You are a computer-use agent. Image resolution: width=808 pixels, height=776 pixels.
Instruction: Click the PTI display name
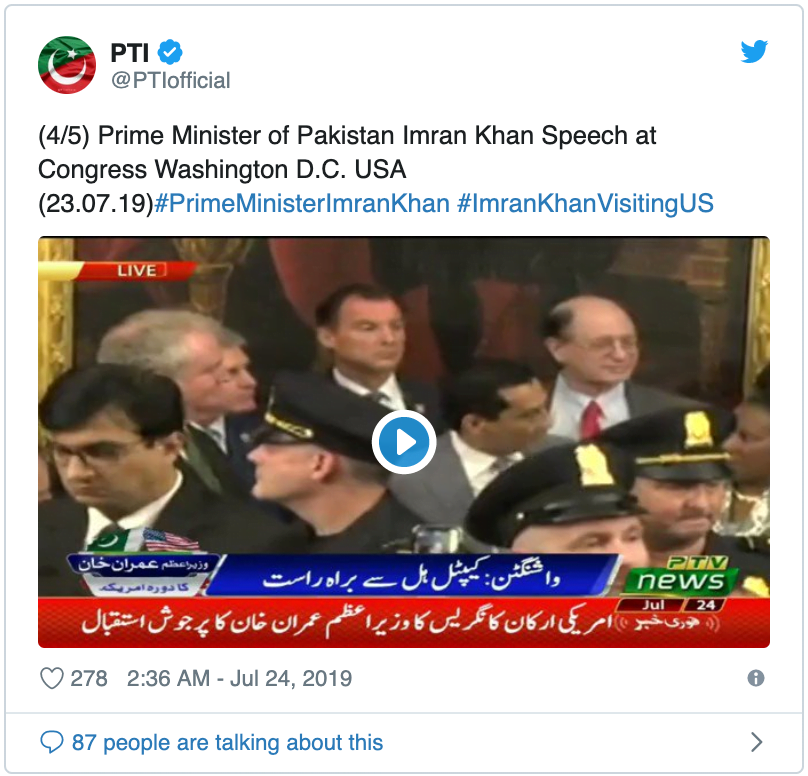[130, 52]
